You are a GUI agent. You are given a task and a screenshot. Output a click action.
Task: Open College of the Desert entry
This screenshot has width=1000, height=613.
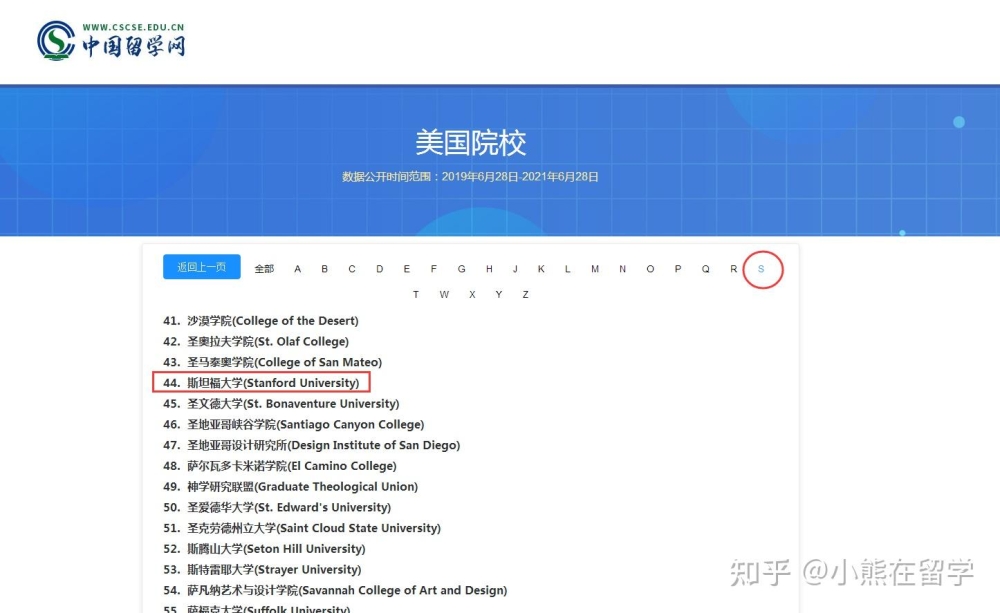click(261, 321)
